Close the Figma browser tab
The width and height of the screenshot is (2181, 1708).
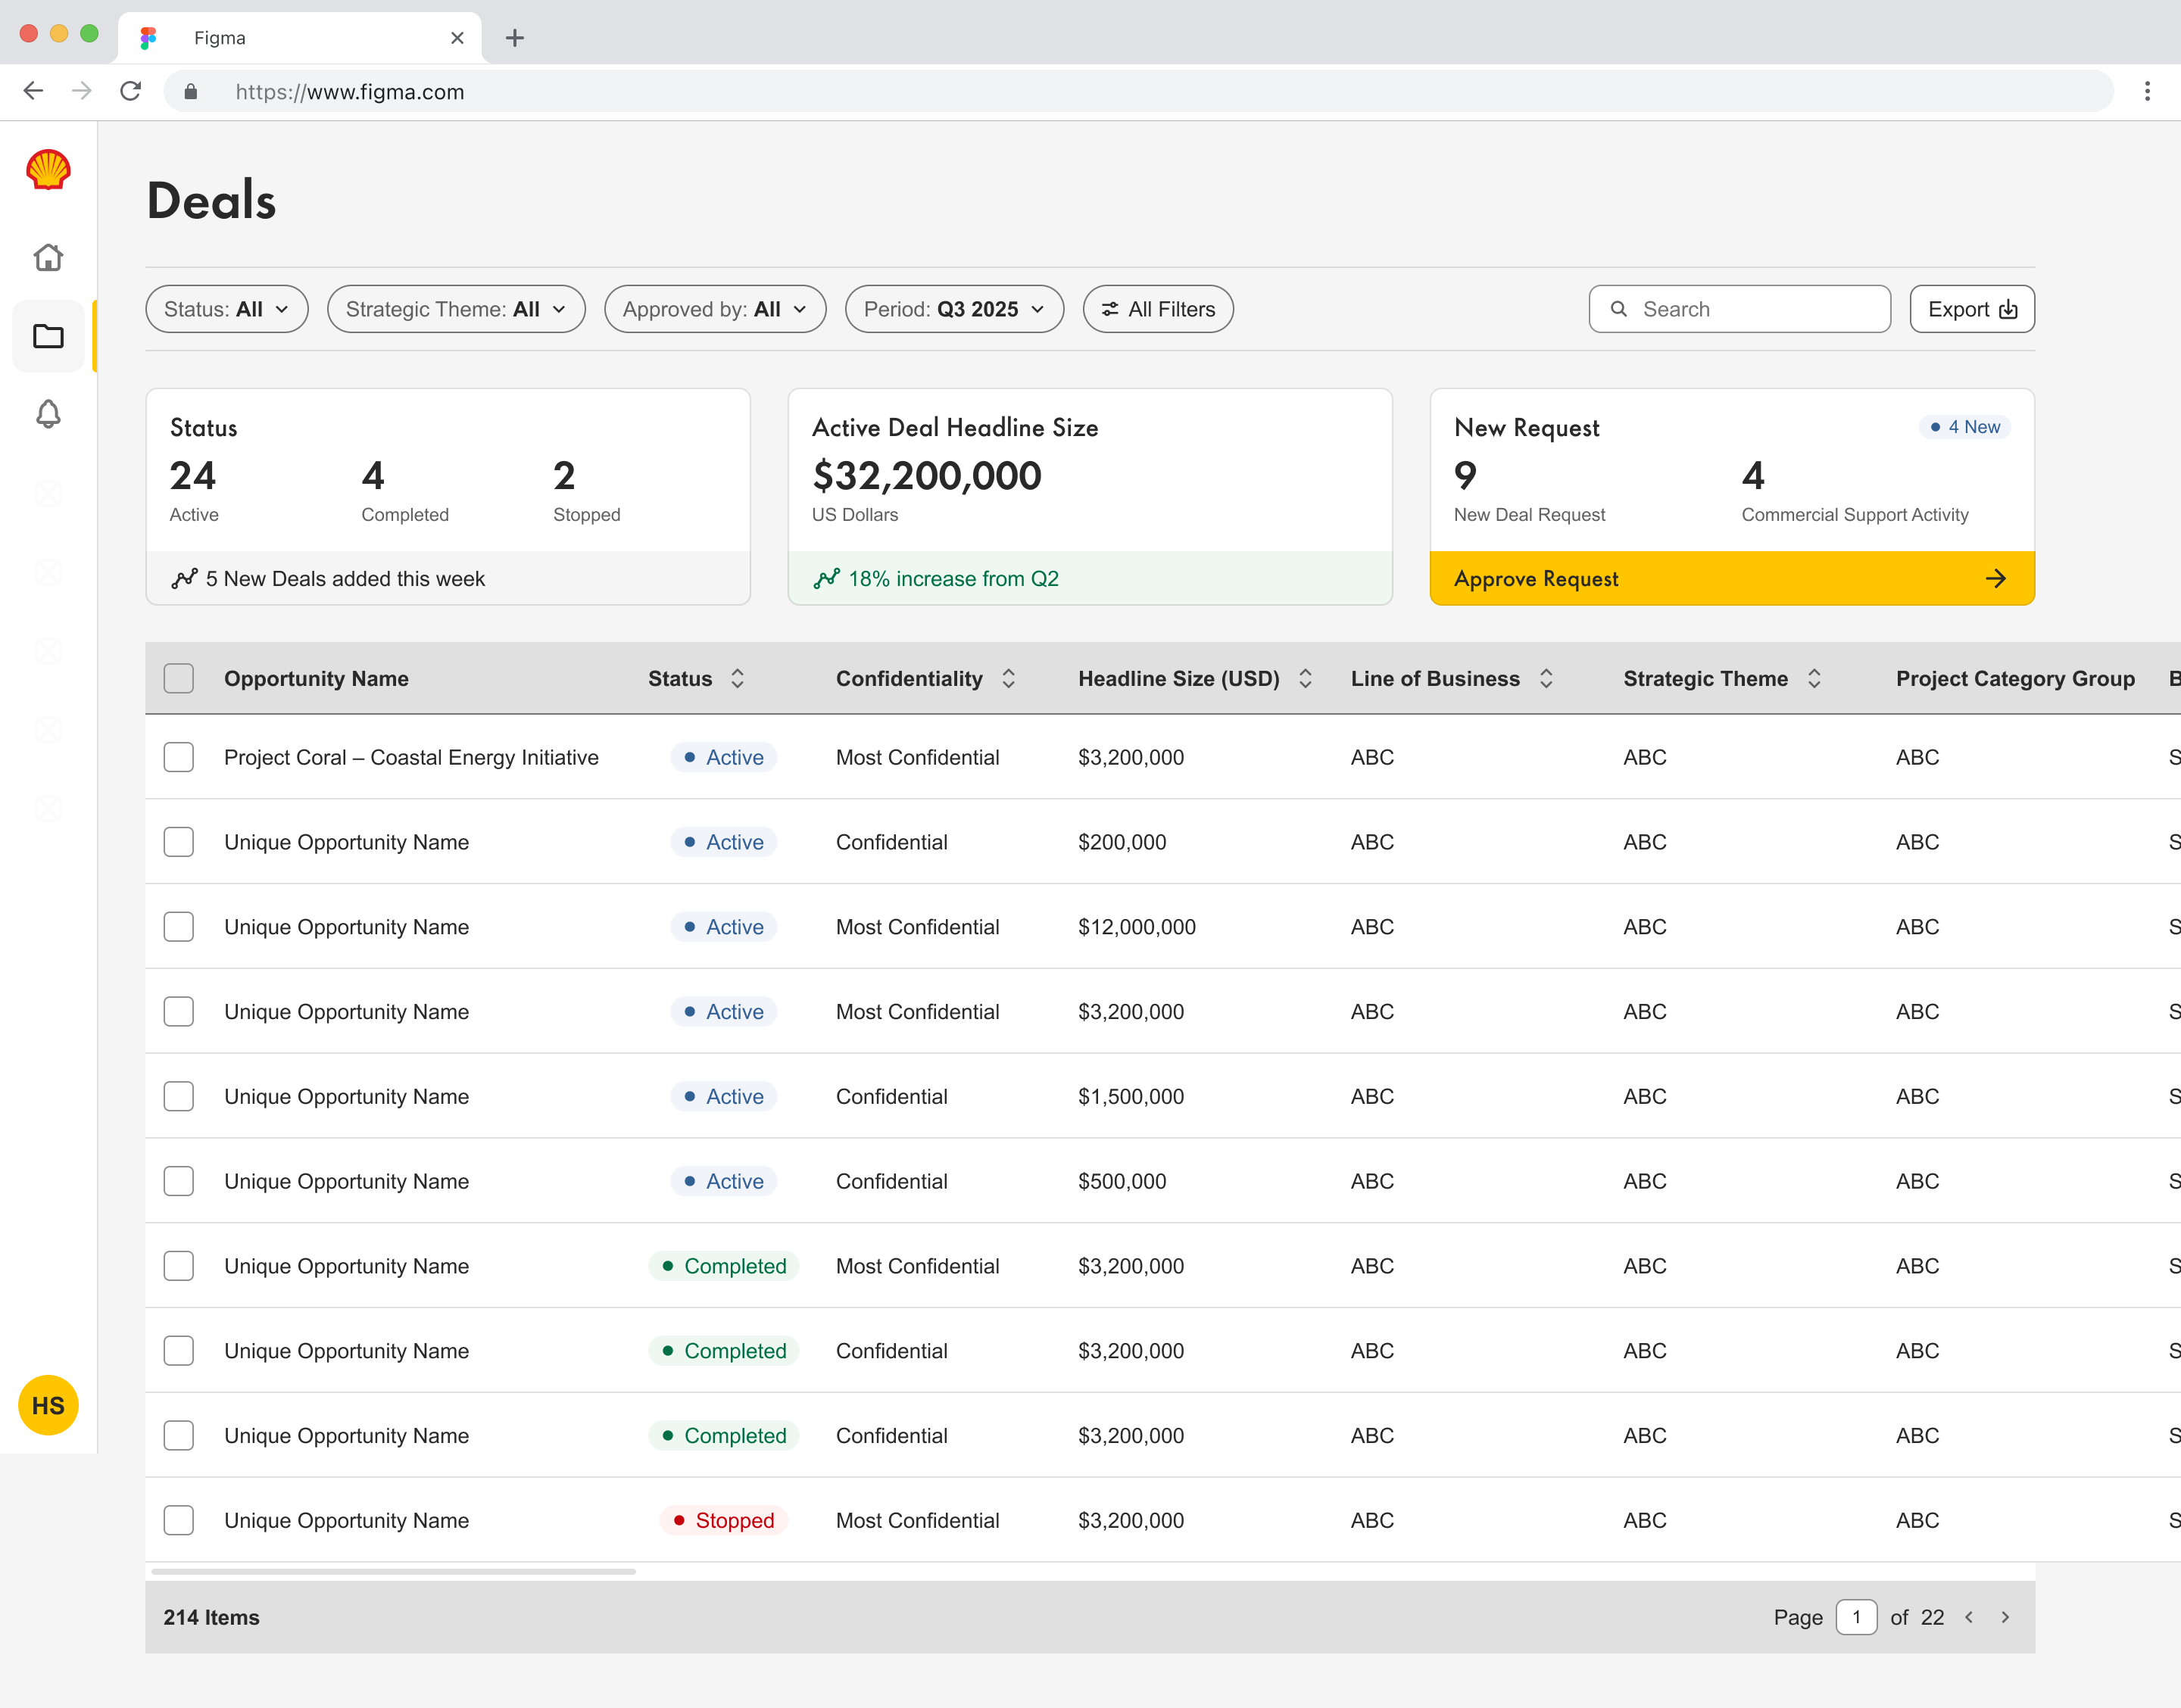[x=457, y=38]
